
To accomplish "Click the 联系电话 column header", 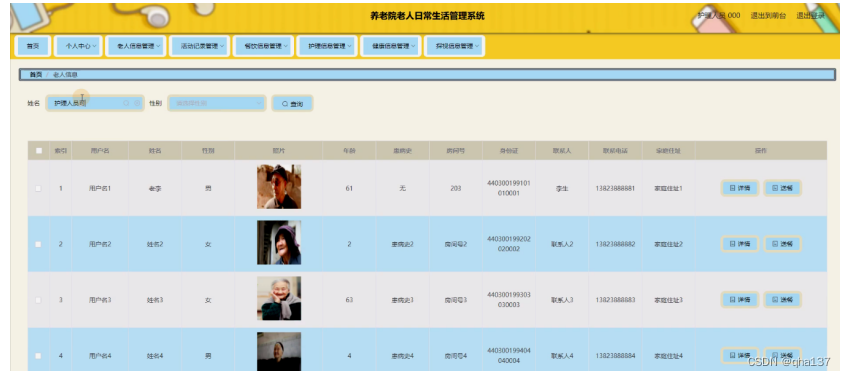I will (615, 151).
